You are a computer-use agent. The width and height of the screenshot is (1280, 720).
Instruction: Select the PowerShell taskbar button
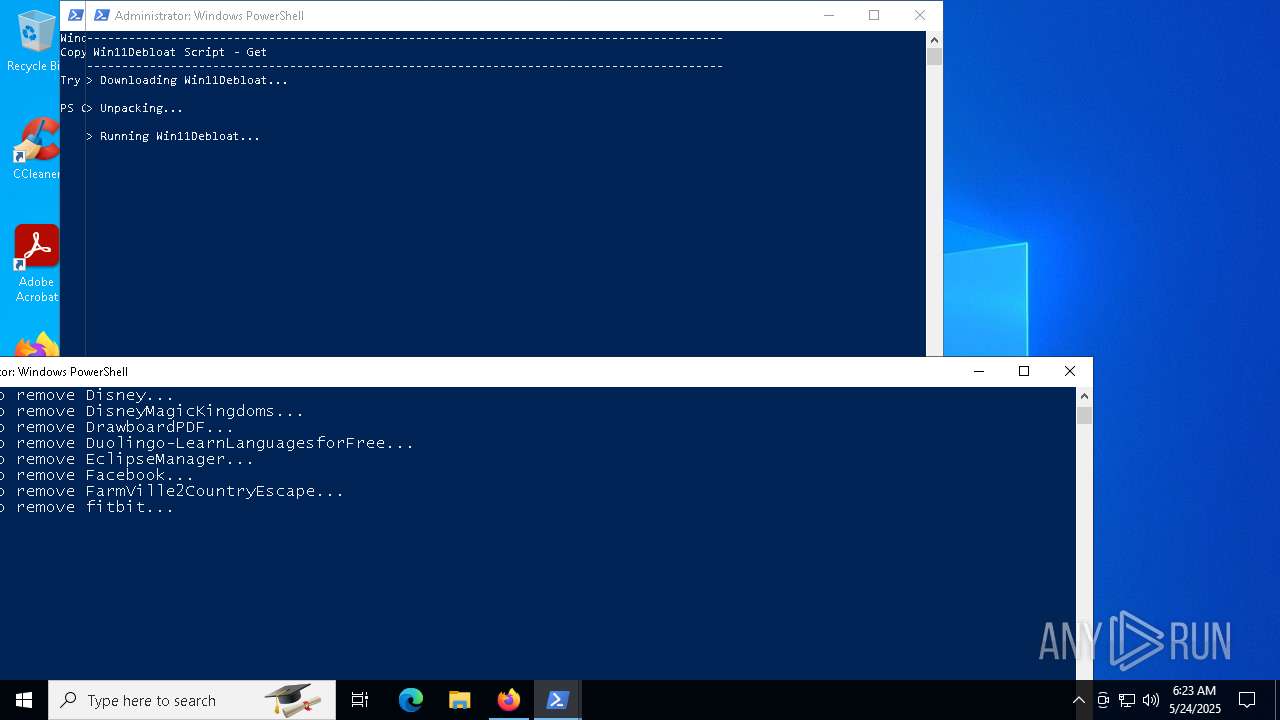558,700
